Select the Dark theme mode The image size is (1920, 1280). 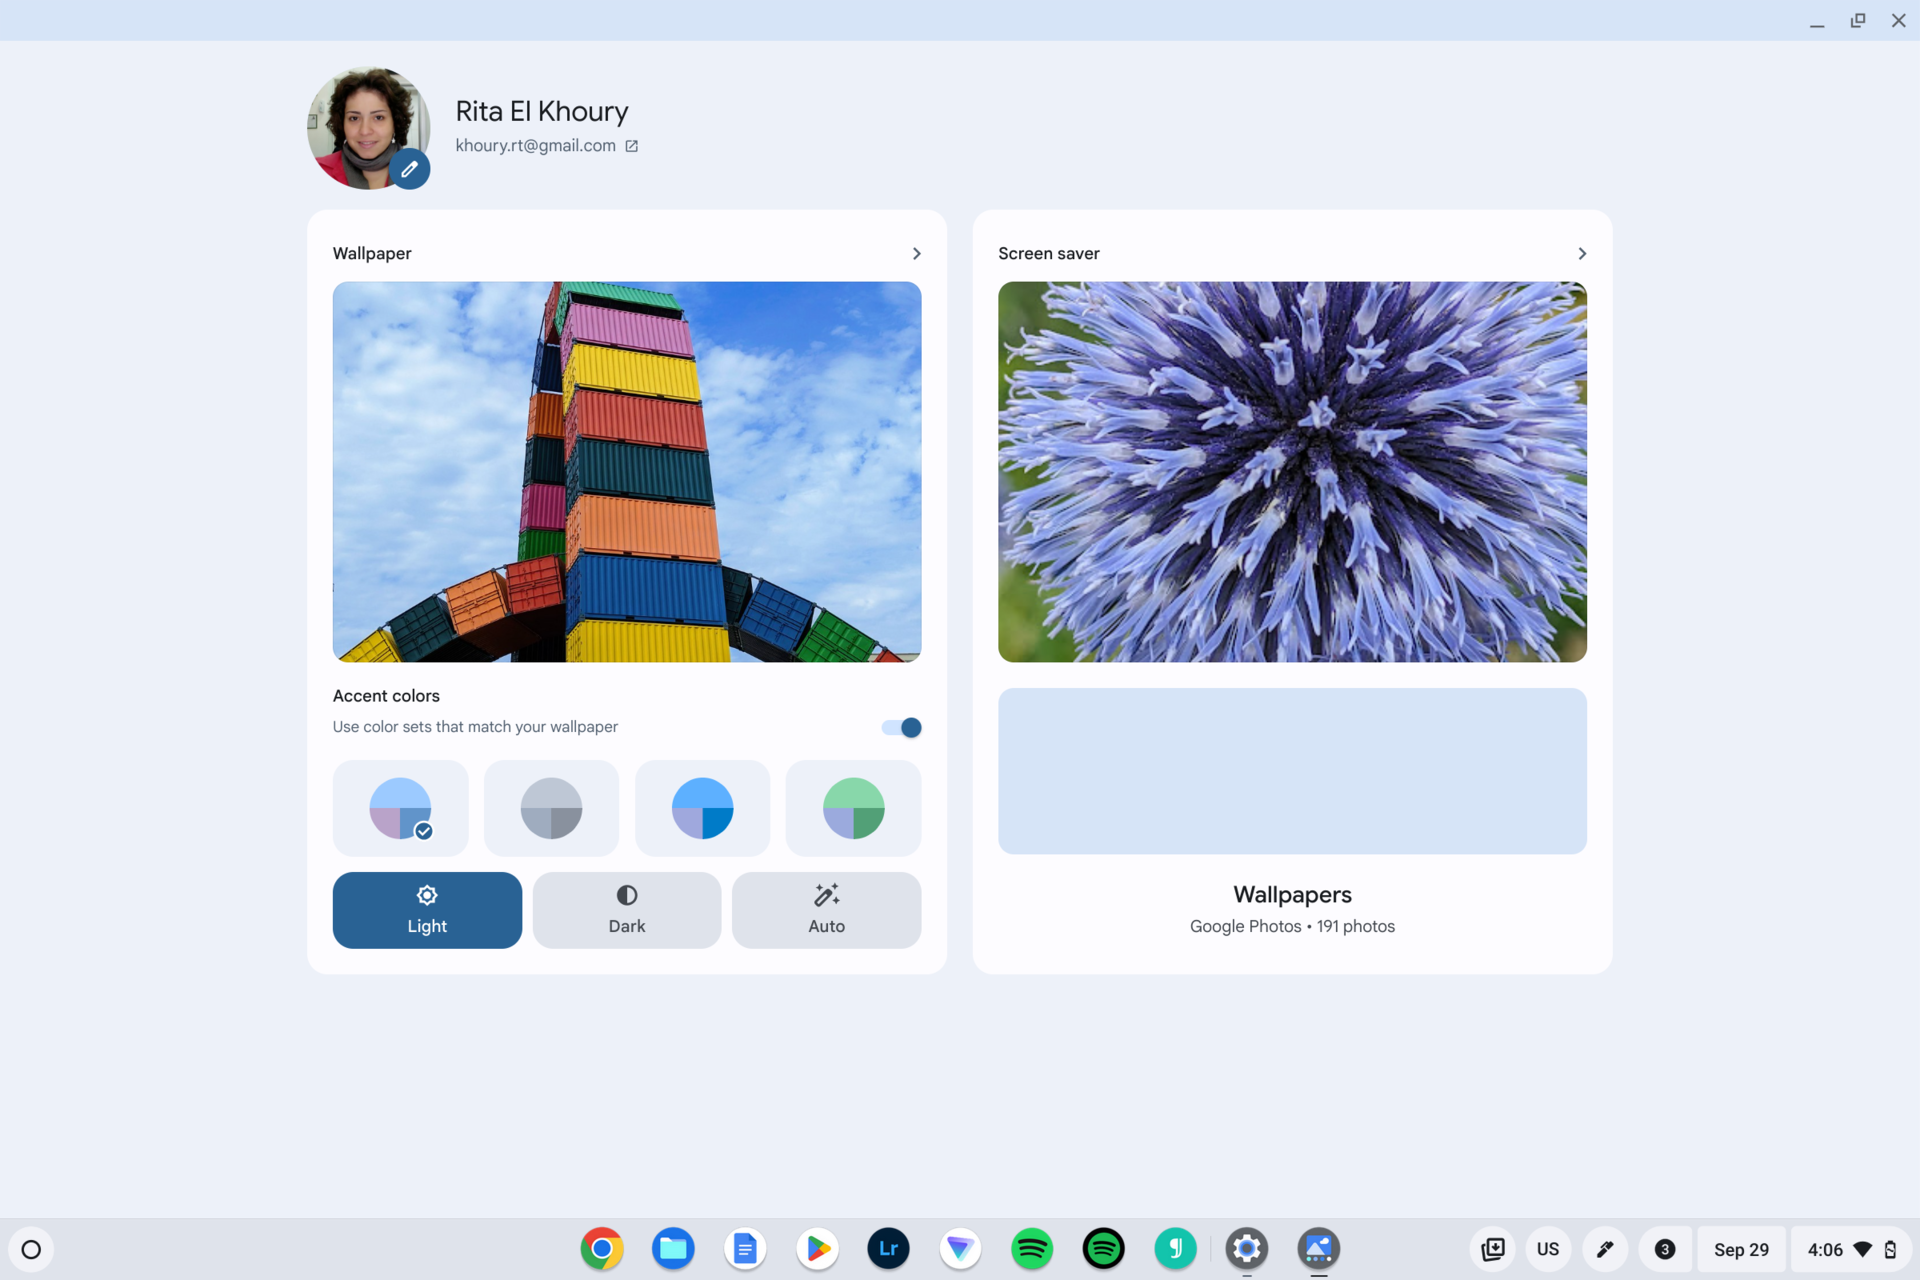pos(626,910)
